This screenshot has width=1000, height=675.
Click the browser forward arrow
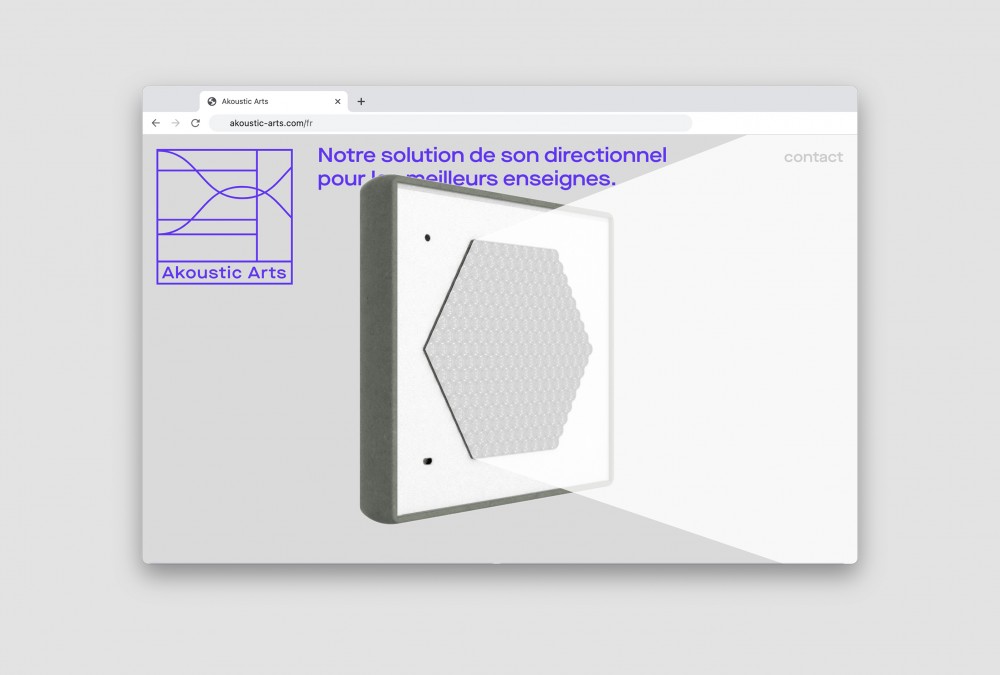click(x=175, y=123)
